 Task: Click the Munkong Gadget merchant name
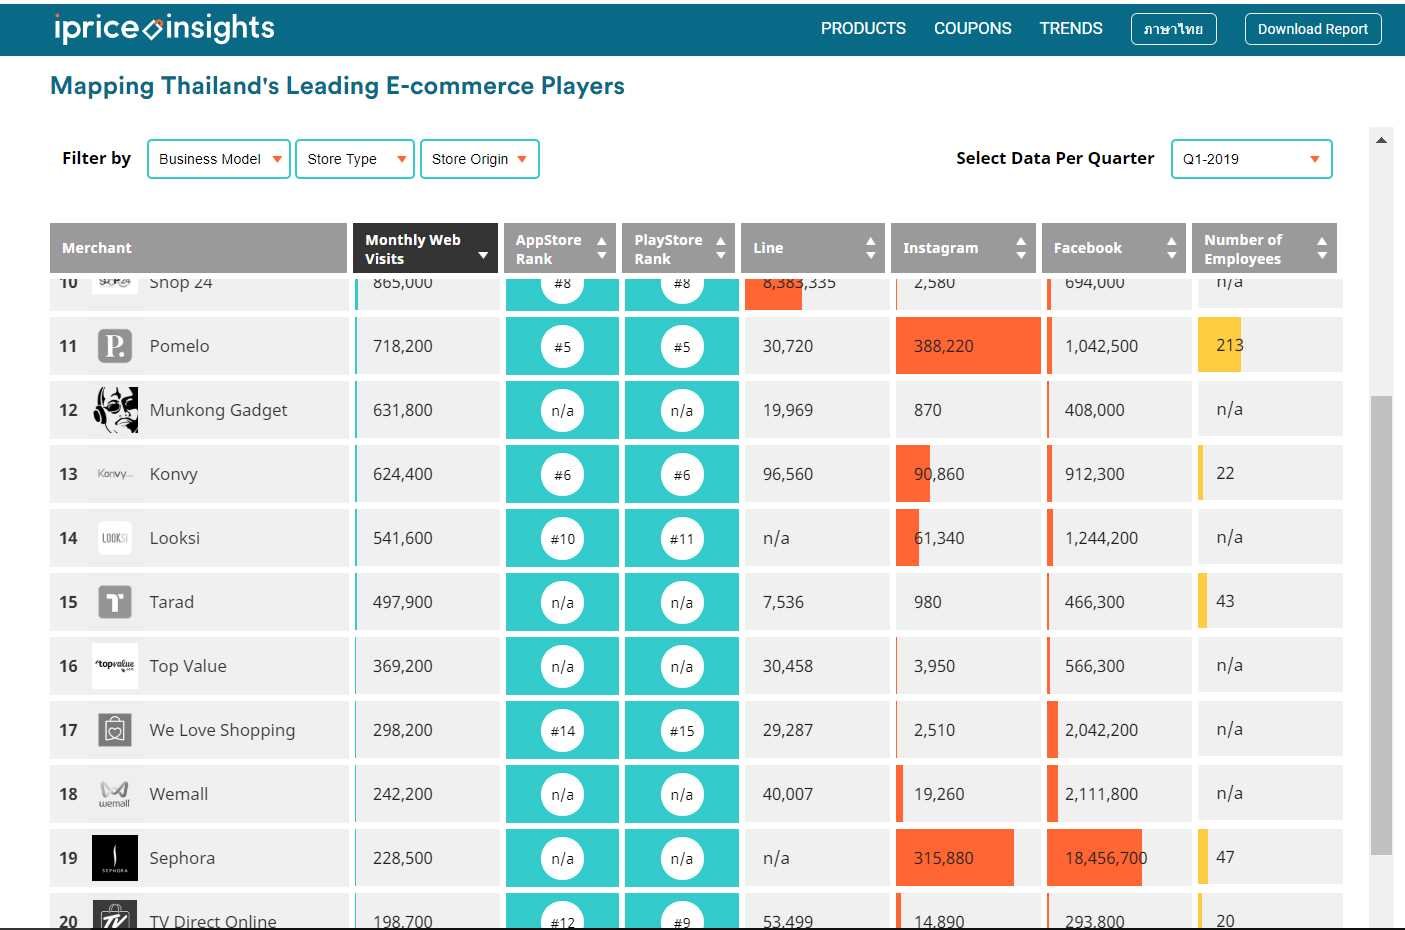tap(218, 410)
